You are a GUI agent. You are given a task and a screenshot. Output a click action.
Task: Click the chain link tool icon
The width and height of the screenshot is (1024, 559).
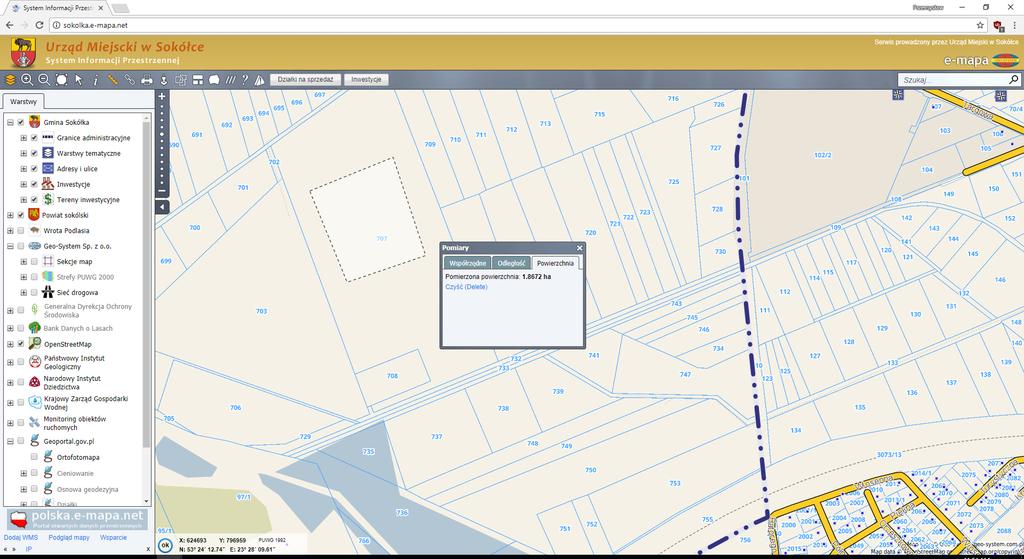[x=130, y=80]
